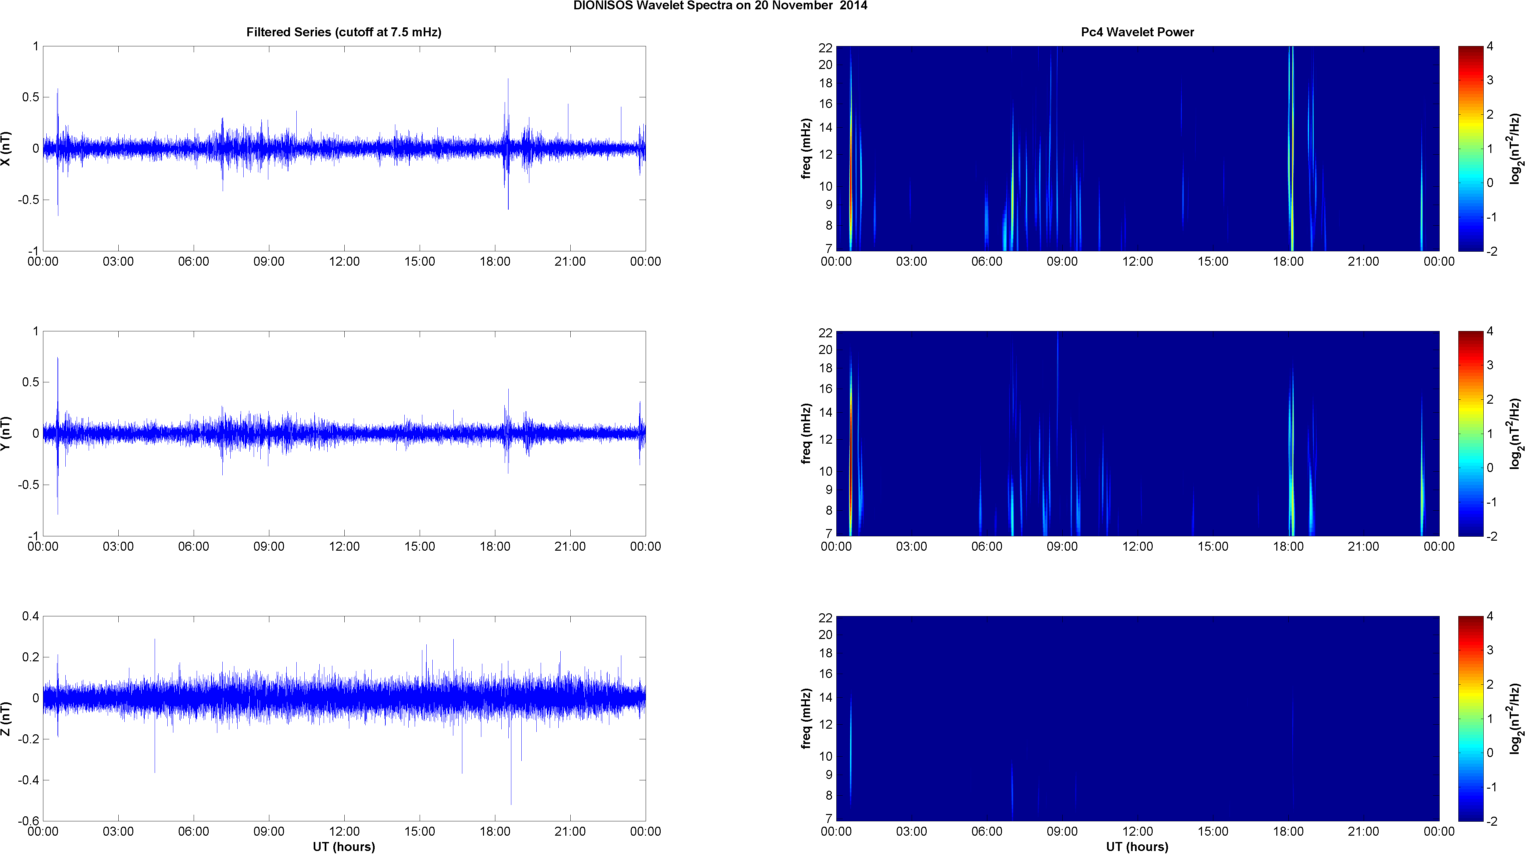Image resolution: width=1525 pixels, height=854 pixels.
Task: Click the -0.6 tick label on Z axis
Action: [x=28, y=821]
